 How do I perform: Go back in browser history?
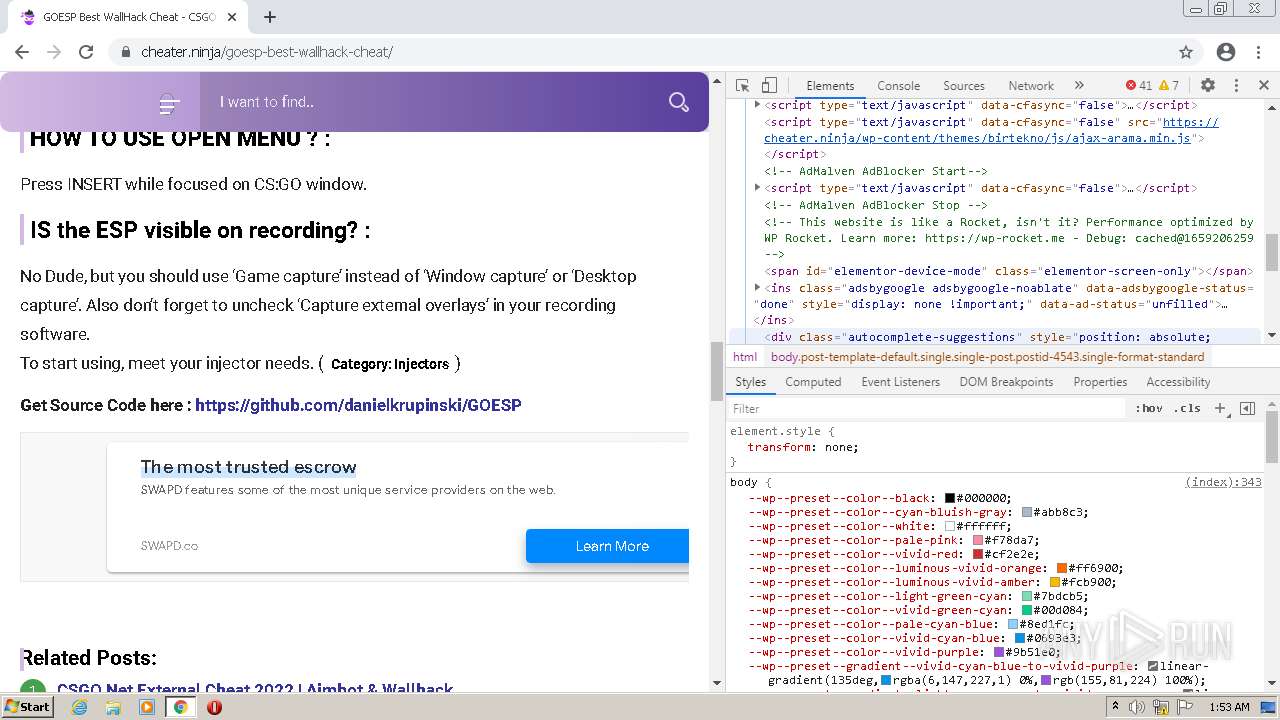click(22, 52)
